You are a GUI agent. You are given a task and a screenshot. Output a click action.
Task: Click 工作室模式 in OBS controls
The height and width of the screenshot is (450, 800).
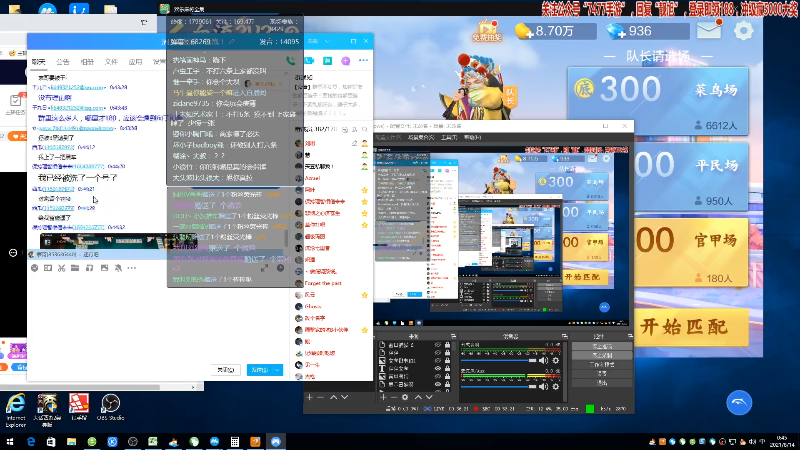point(602,364)
